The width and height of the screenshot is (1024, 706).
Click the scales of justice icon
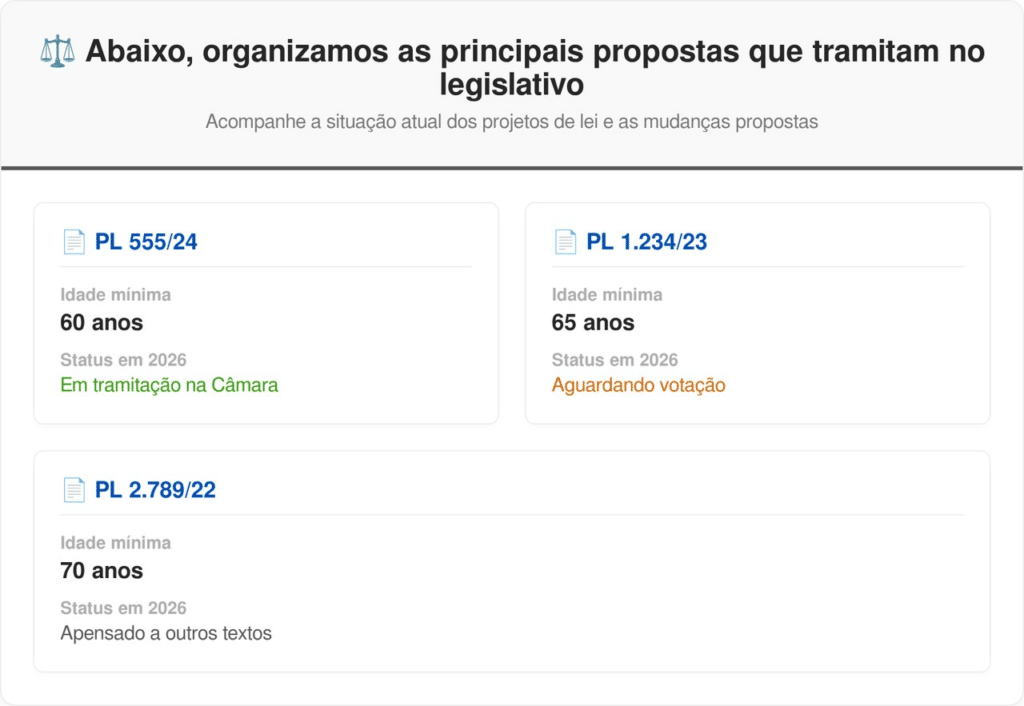coord(58,51)
